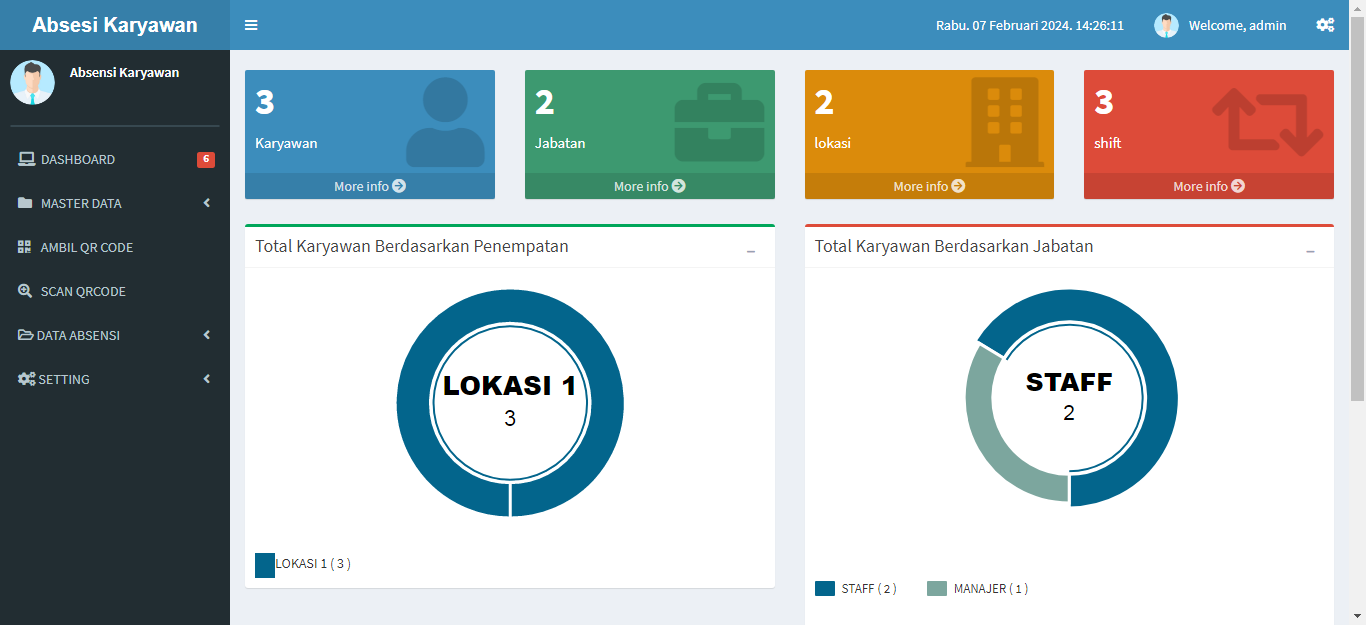Click the Total Karyawan Berdasarkan Penempatan title
1366x625 pixels.
point(412,246)
